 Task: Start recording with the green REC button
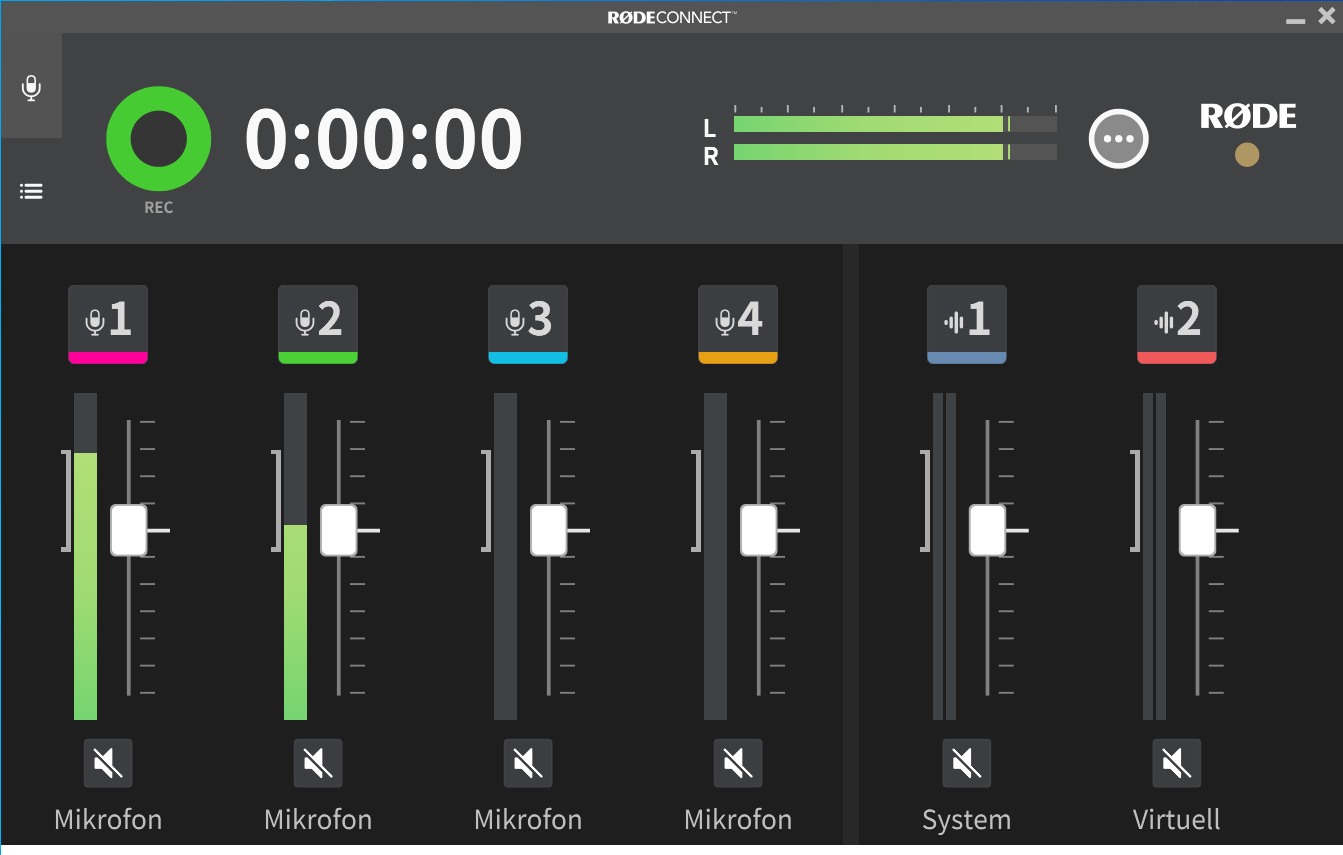[158, 139]
